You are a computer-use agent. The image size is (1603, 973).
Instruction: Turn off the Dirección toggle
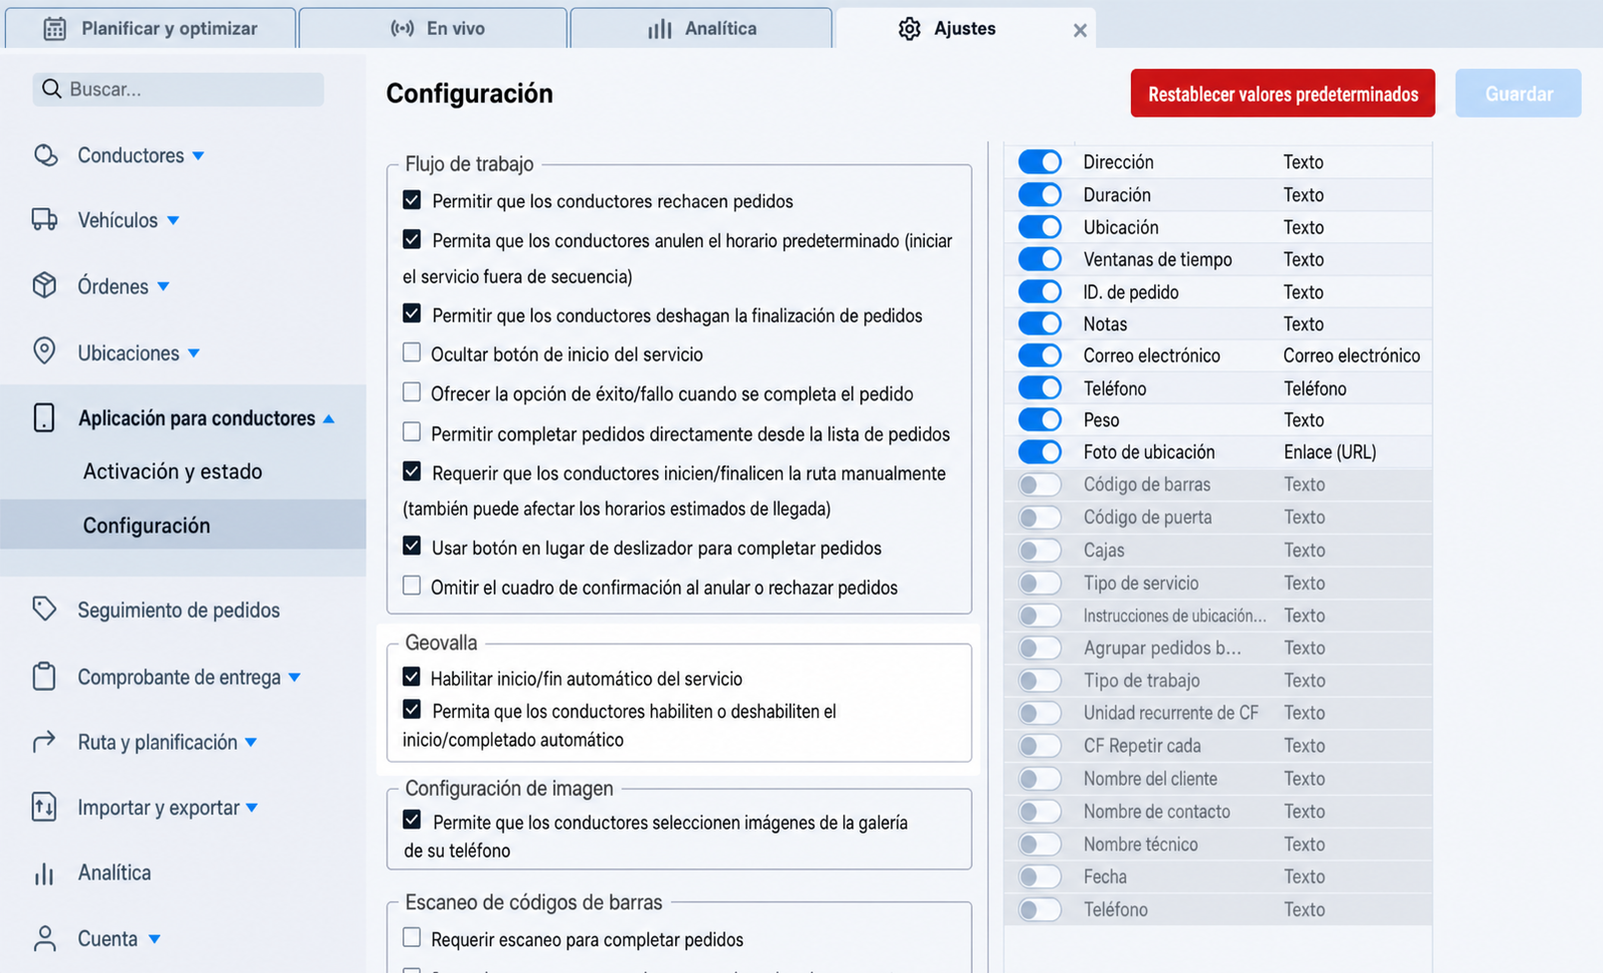[x=1040, y=162]
